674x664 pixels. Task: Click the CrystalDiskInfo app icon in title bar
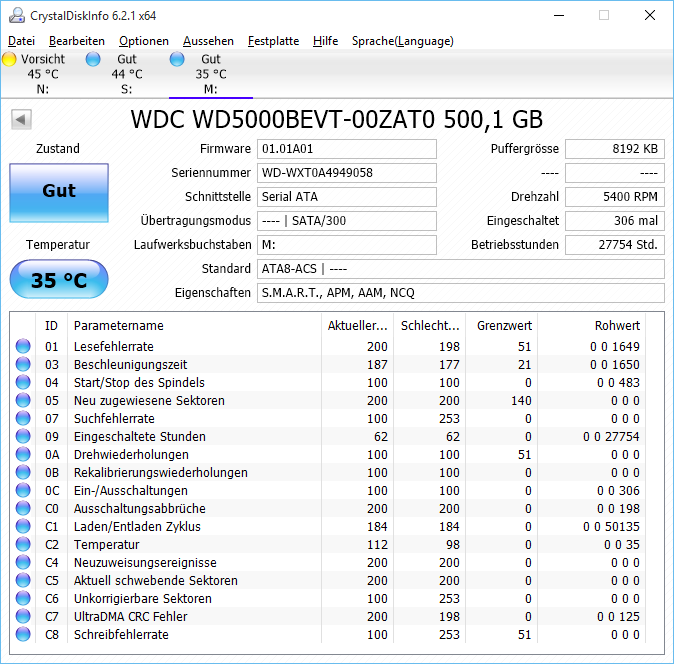17,15
